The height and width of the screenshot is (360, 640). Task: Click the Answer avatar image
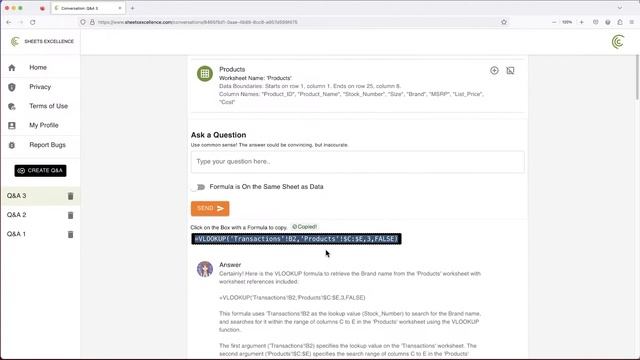(x=205, y=269)
